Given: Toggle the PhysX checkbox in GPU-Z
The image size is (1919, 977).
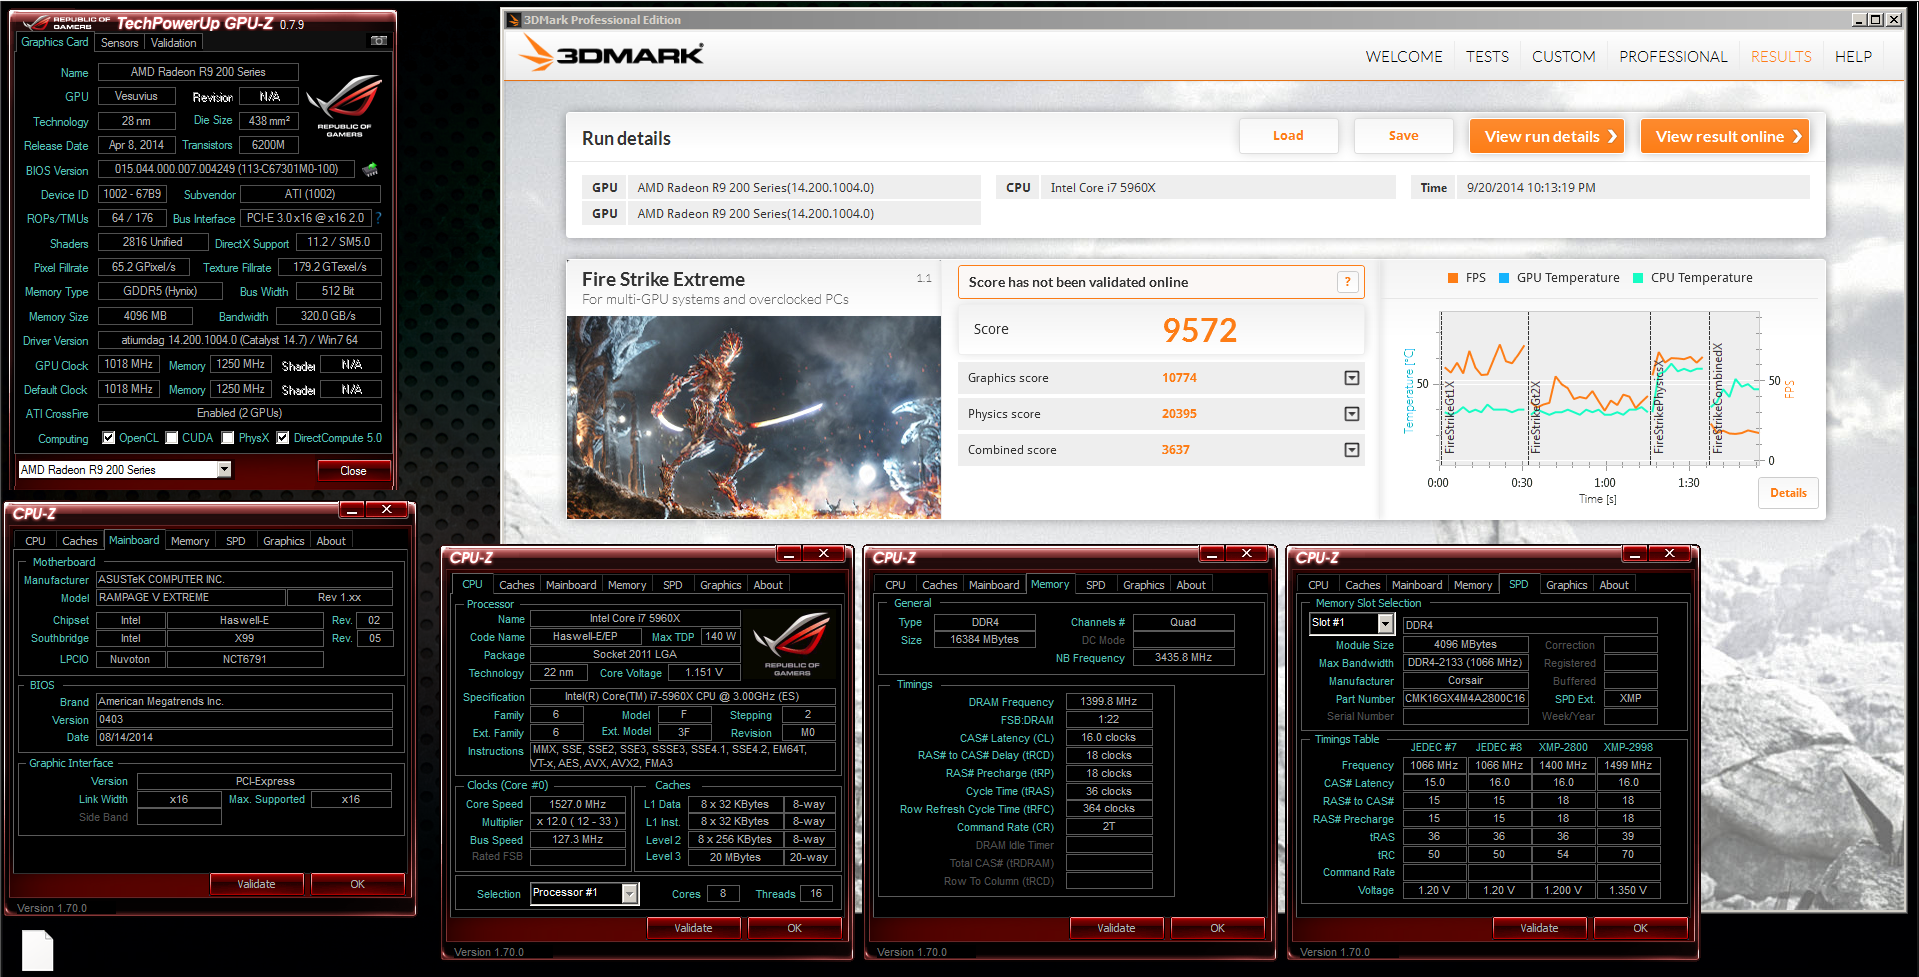Looking at the screenshot, I should (228, 438).
